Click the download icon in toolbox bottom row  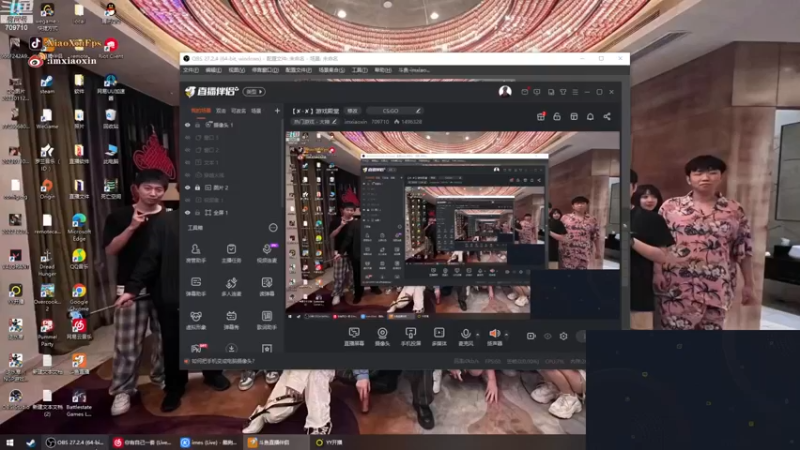point(231,348)
